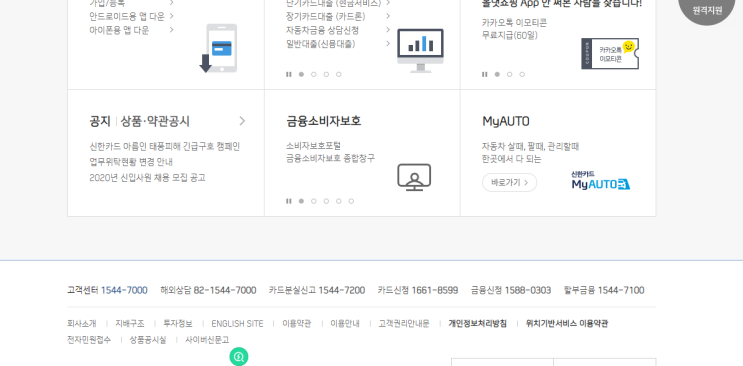Open 전자민원접수 footer link

coord(89,340)
